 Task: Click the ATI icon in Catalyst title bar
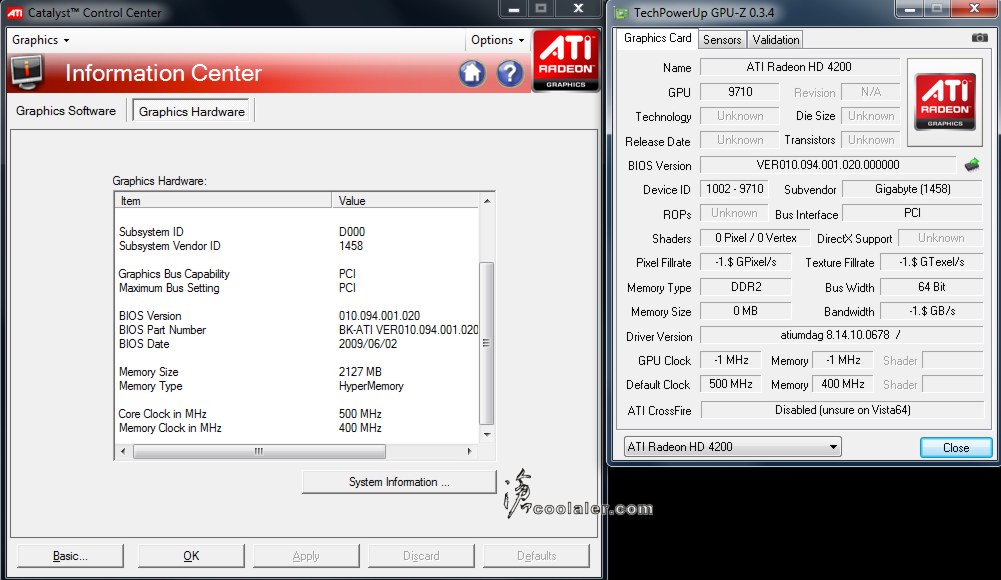click(15, 12)
